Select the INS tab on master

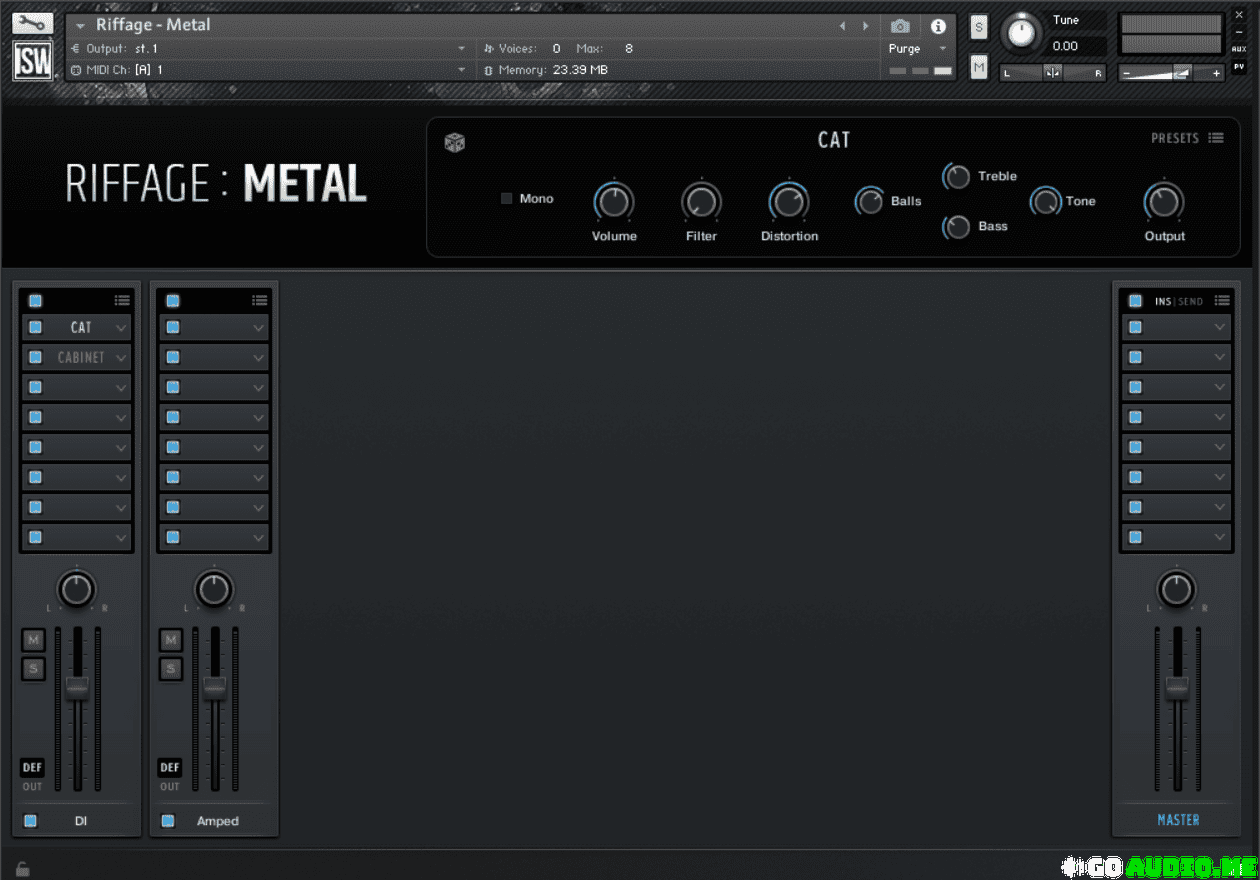click(x=1163, y=301)
